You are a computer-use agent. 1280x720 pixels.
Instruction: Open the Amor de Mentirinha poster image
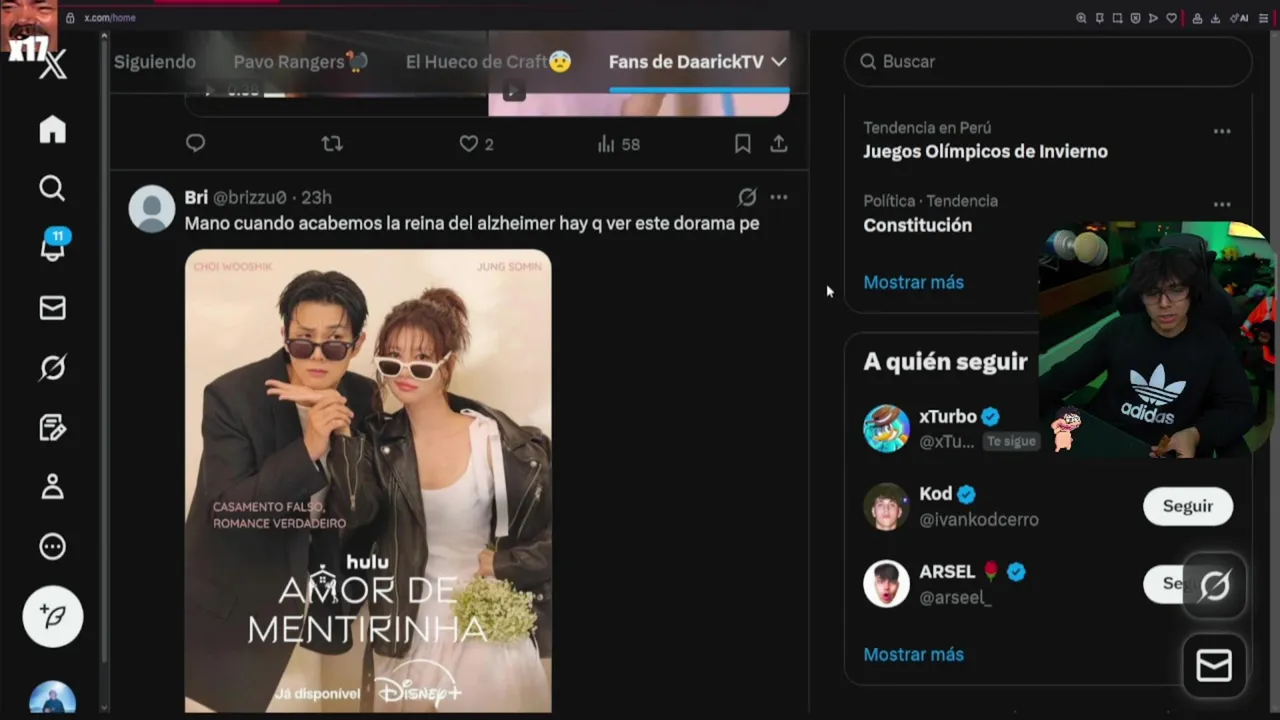click(x=368, y=480)
